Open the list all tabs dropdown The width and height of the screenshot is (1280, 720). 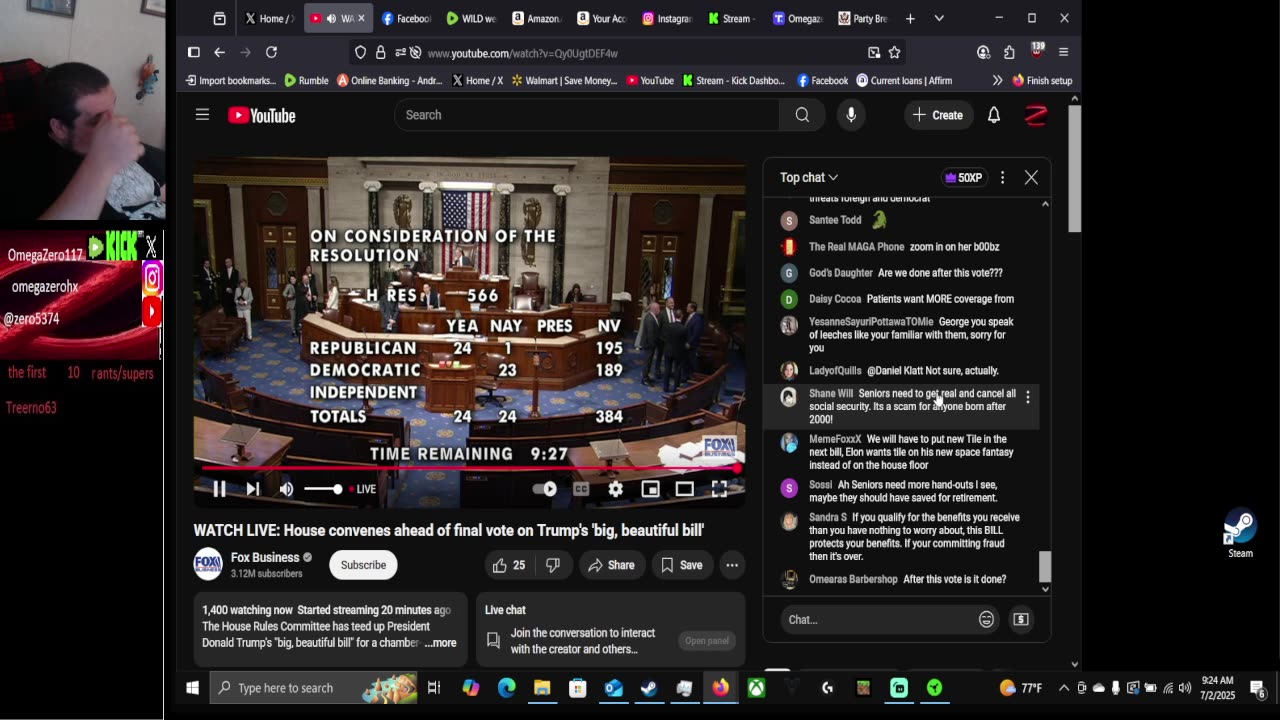pos(939,18)
